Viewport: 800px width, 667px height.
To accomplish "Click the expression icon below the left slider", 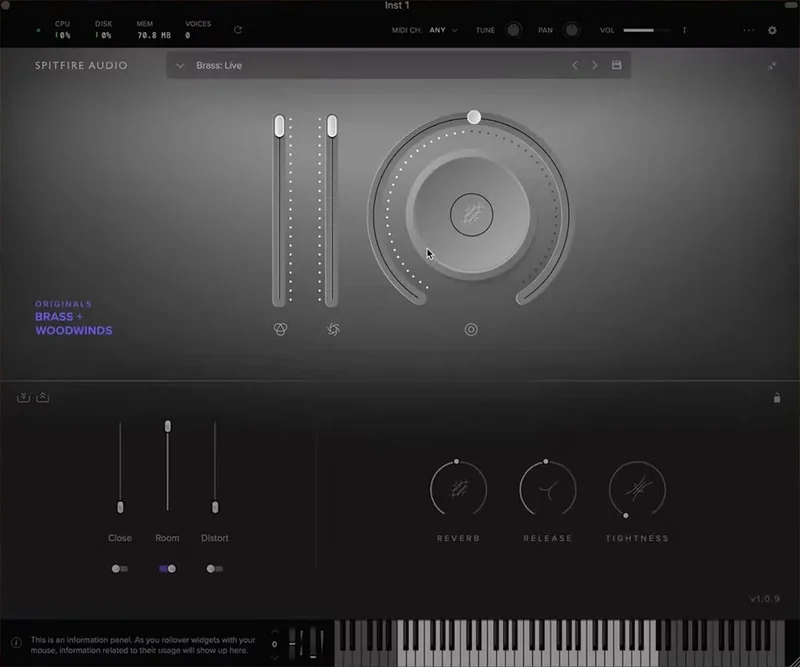I will tap(280, 329).
